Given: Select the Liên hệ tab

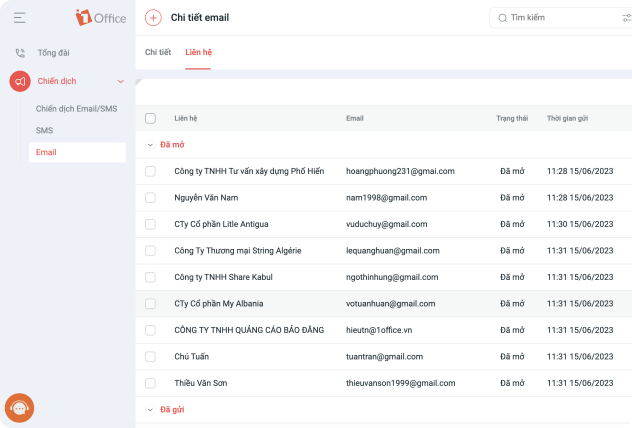Looking at the screenshot, I should pyautogui.click(x=198, y=52).
